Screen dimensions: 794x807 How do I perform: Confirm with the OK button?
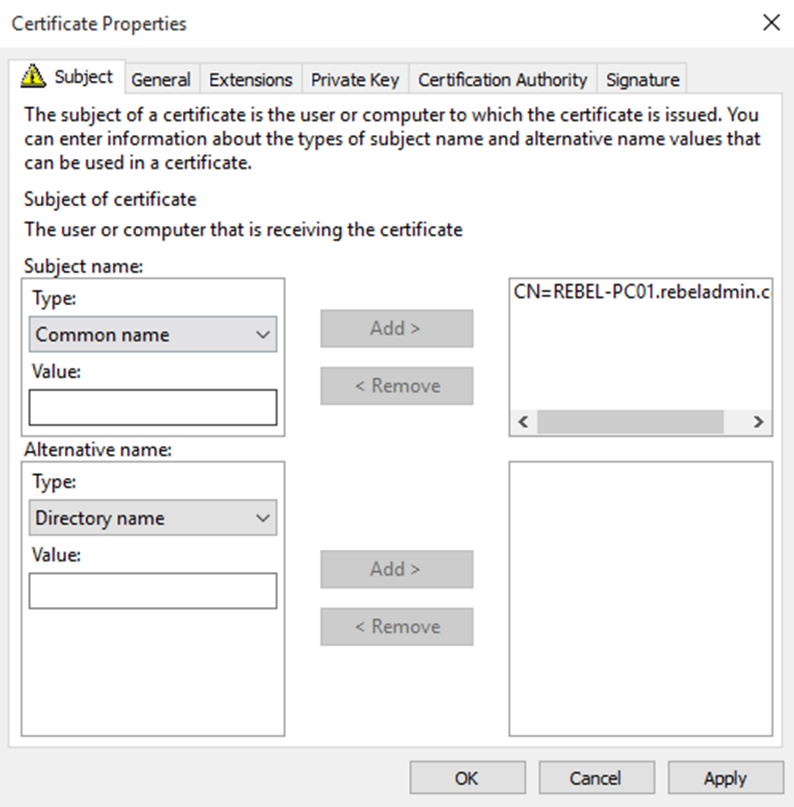coord(467,778)
